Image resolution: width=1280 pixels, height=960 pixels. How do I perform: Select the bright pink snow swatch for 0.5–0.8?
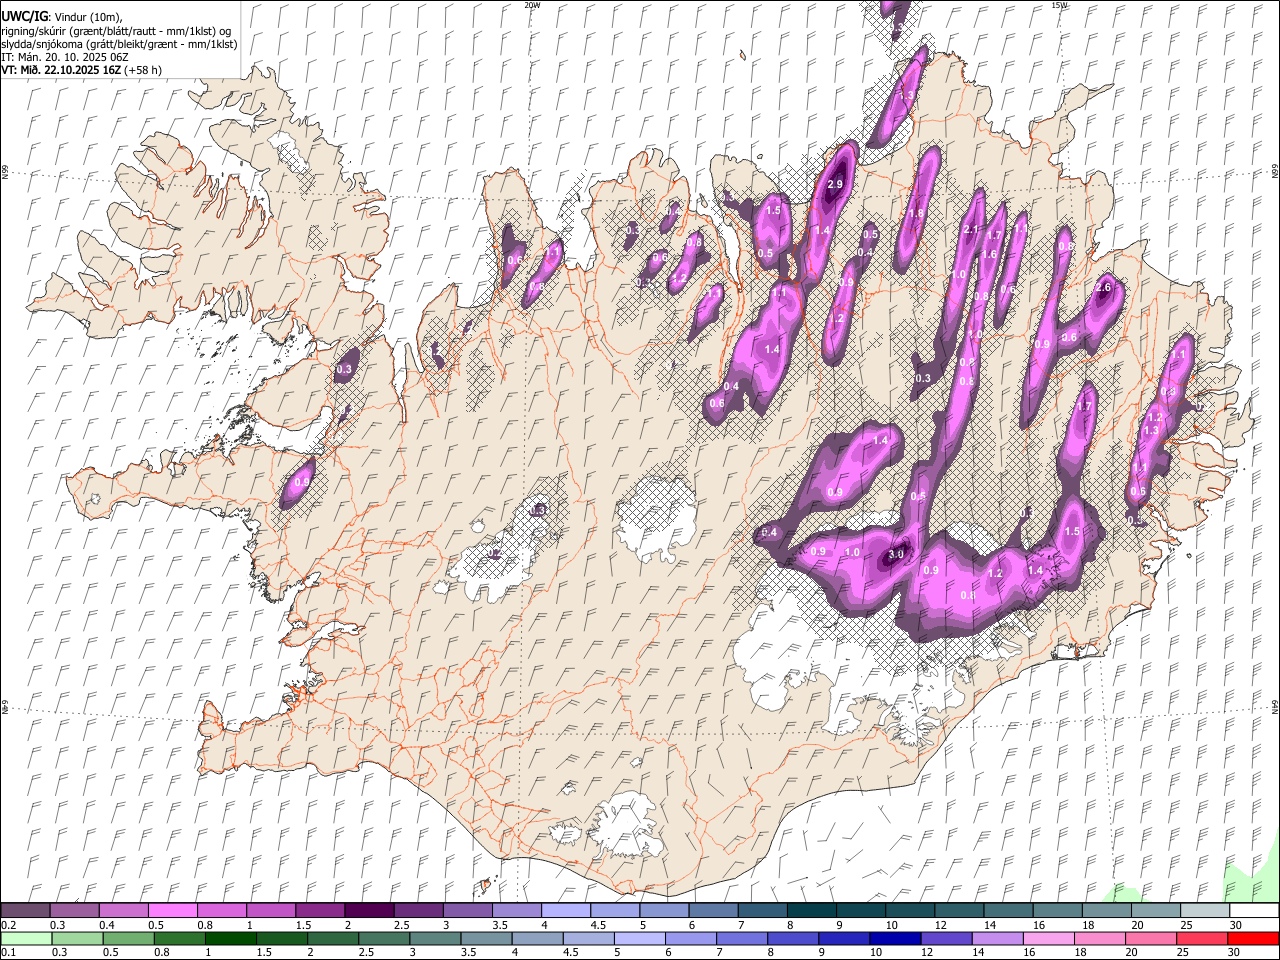pyautogui.click(x=172, y=910)
